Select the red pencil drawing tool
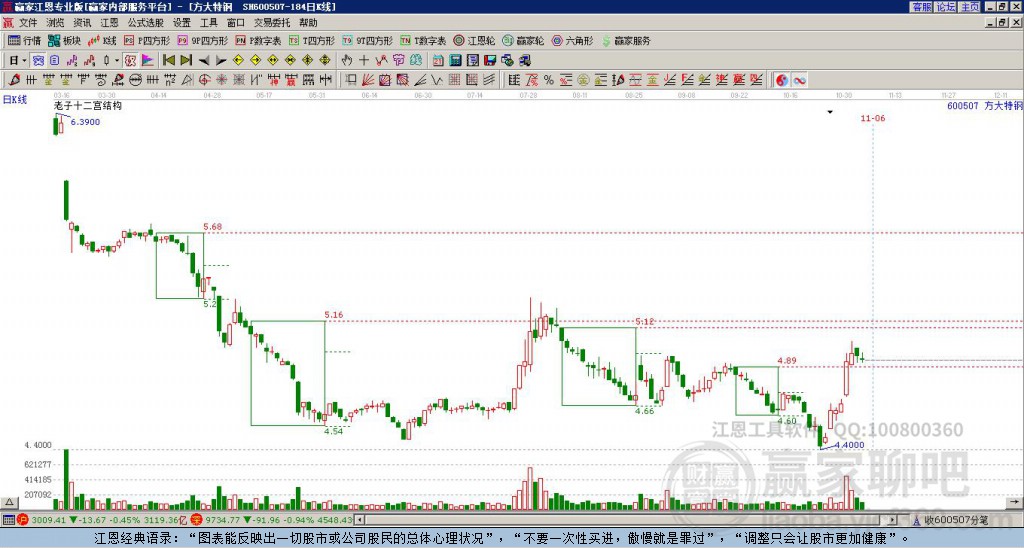 click(14, 80)
